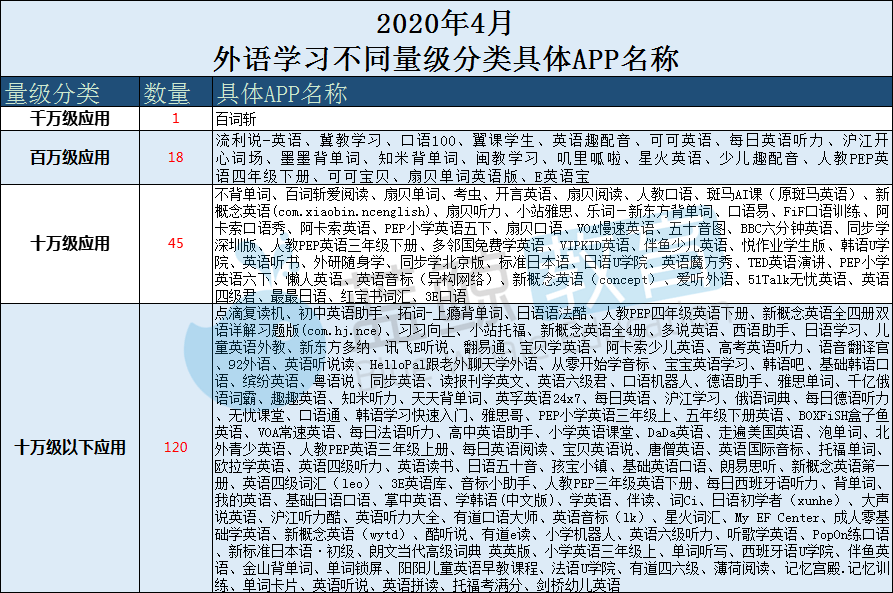This screenshot has width=893, height=593.
Task: Click the red count value 18
Action: click(176, 157)
